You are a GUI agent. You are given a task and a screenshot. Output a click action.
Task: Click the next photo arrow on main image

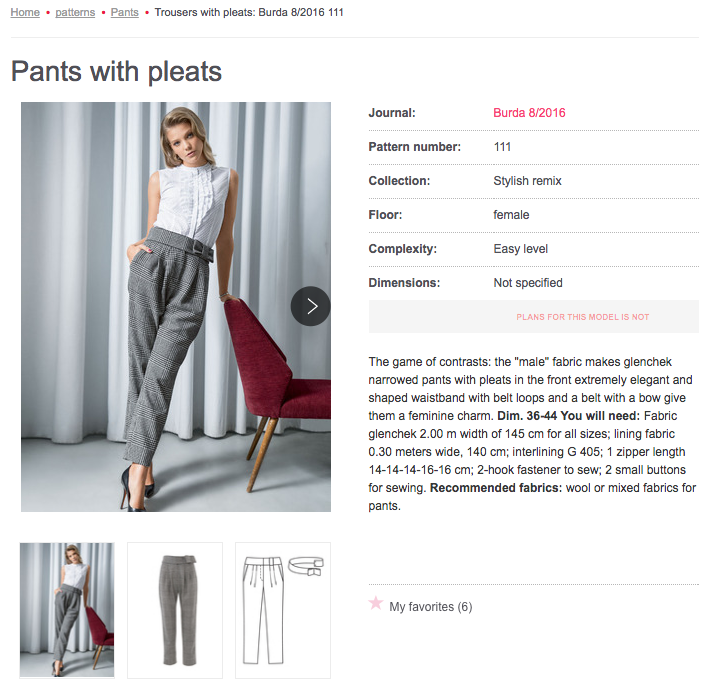[311, 306]
